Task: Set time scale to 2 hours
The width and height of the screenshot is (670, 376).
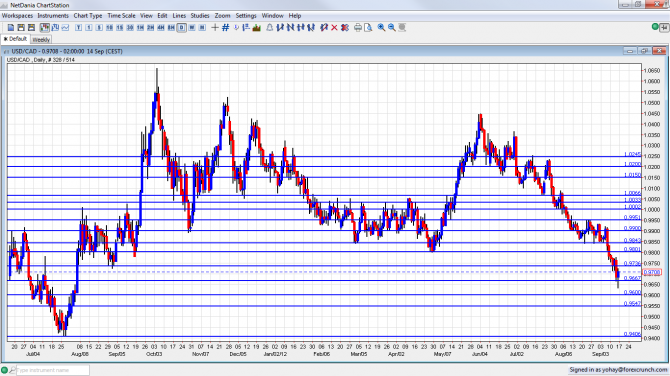Action: click(150, 27)
